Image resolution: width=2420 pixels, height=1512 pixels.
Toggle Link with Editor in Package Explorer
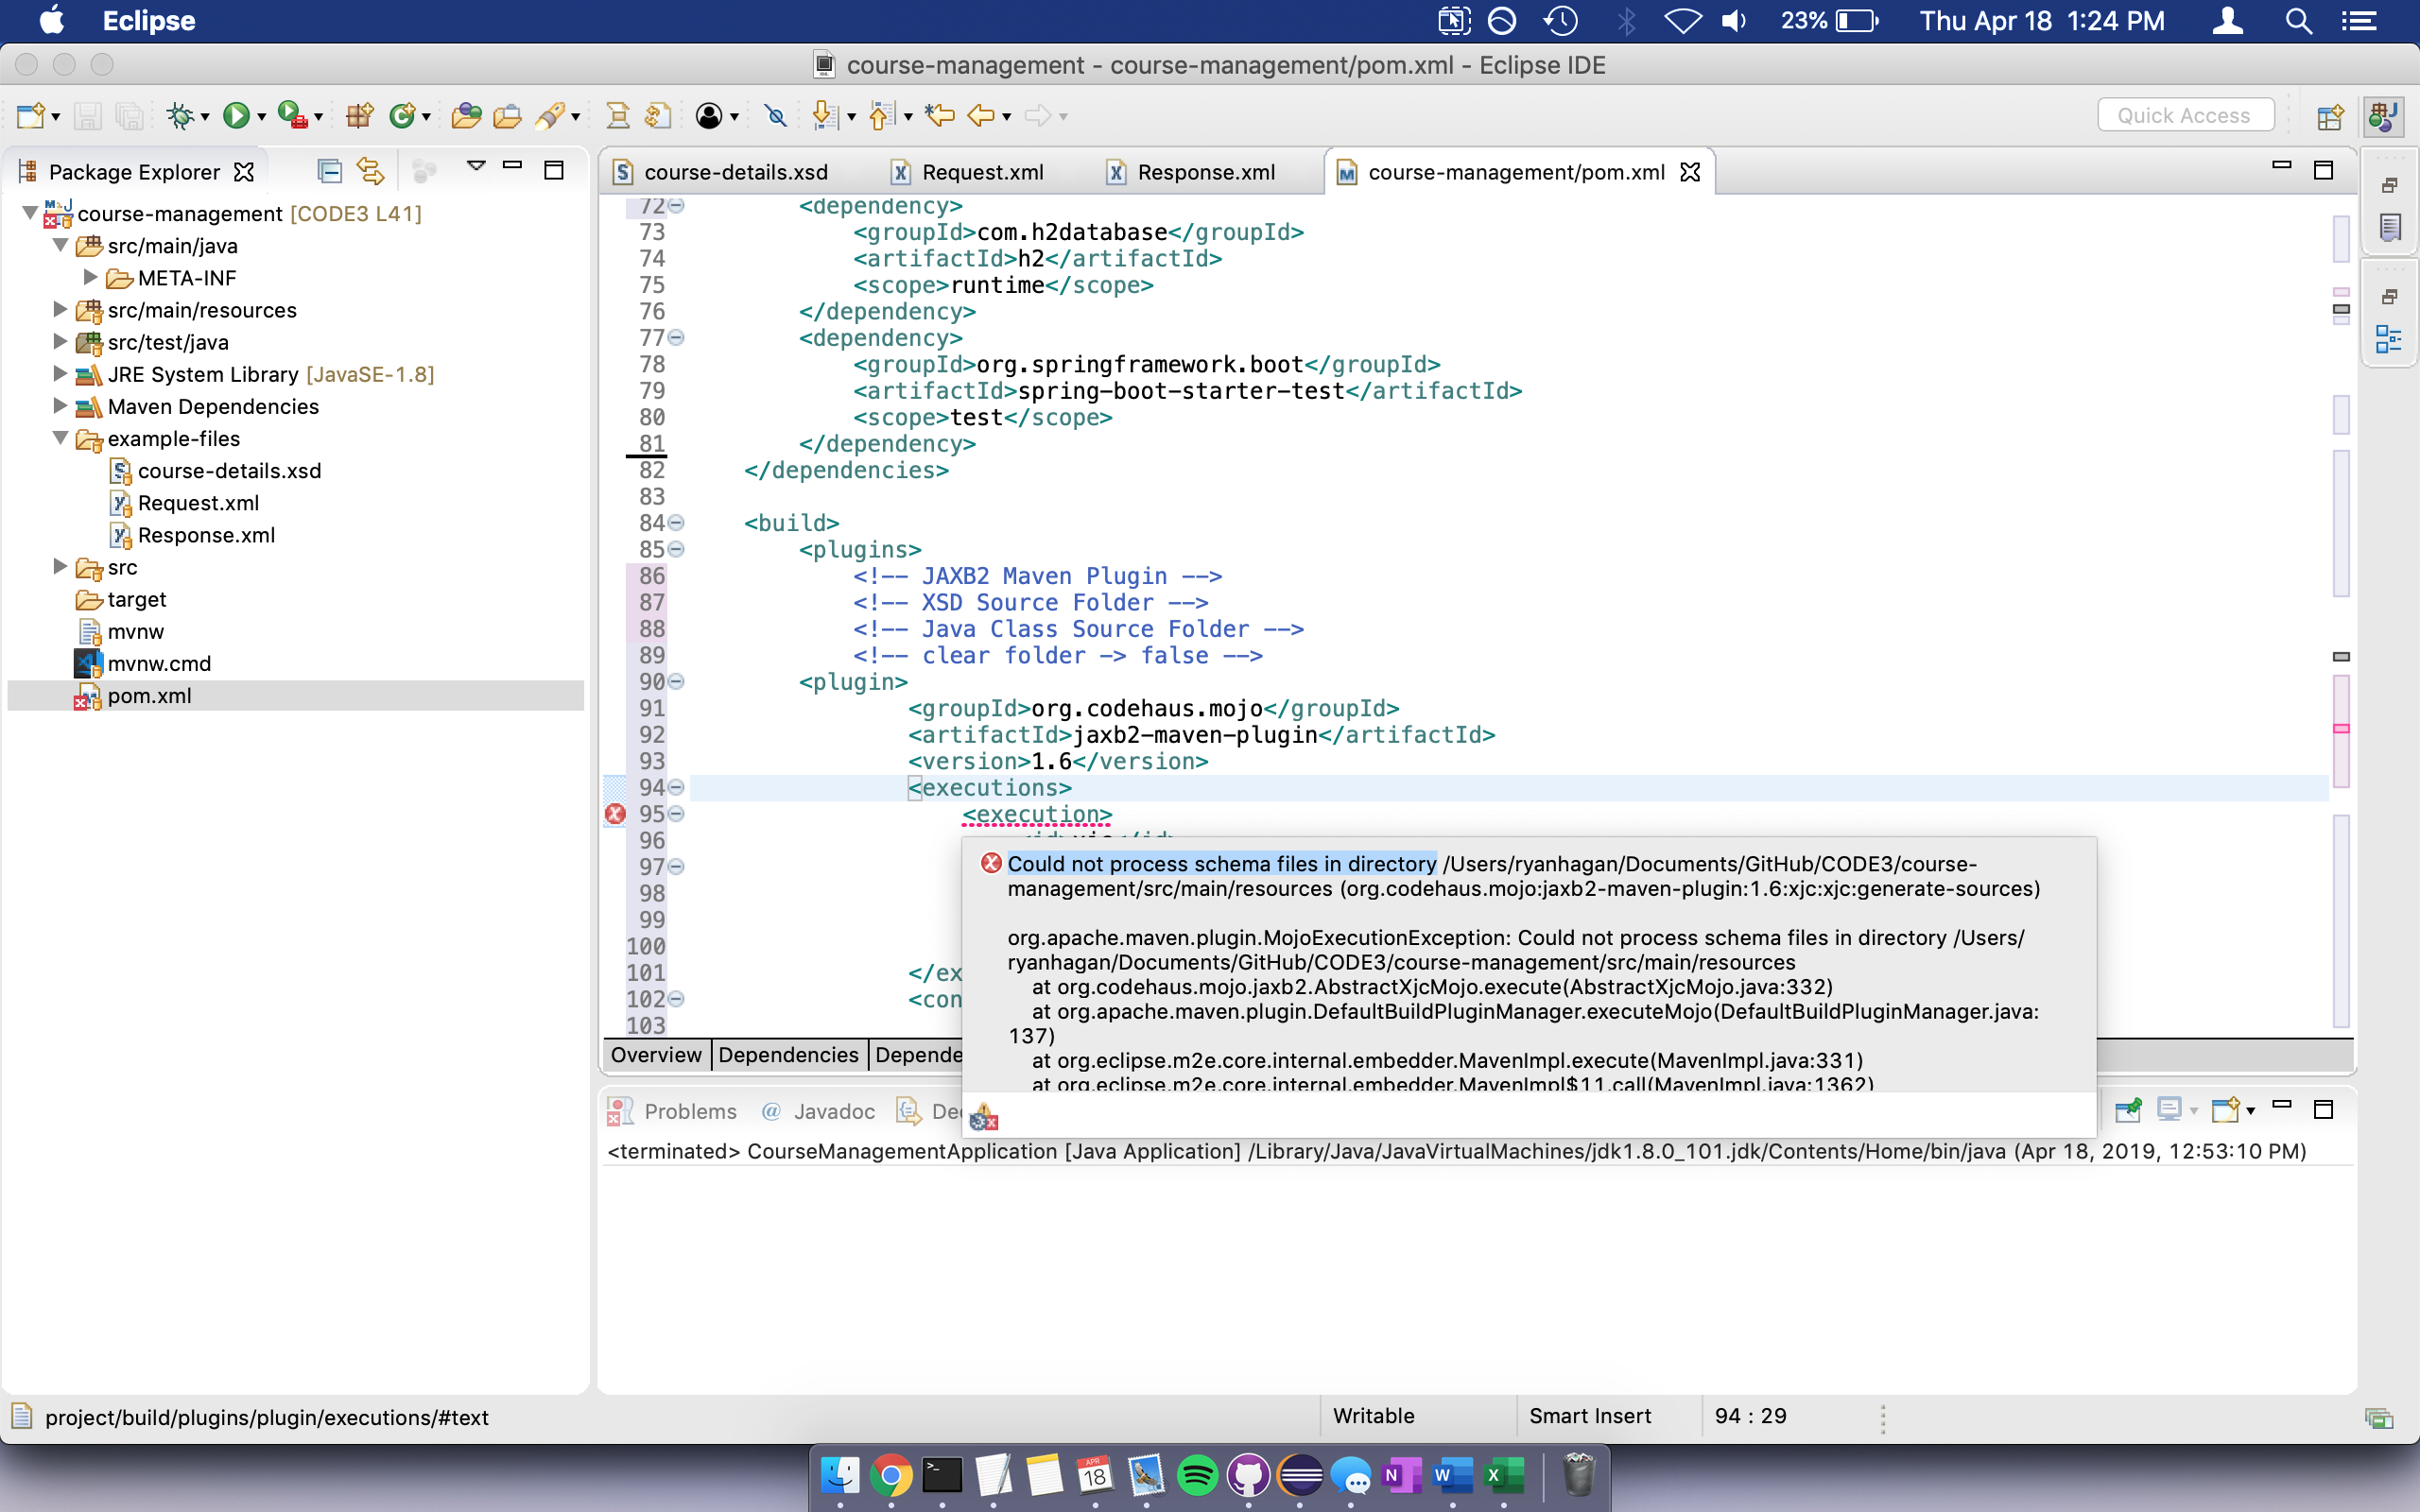point(370,171)
